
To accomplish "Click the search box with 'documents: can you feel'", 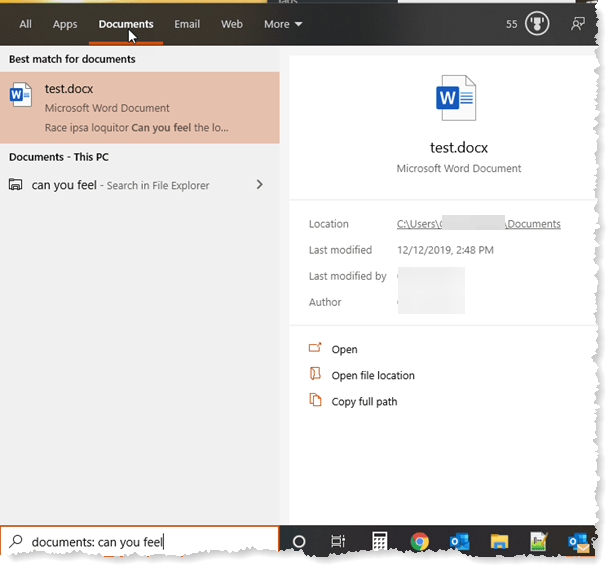I will click(x=140, y=543).
